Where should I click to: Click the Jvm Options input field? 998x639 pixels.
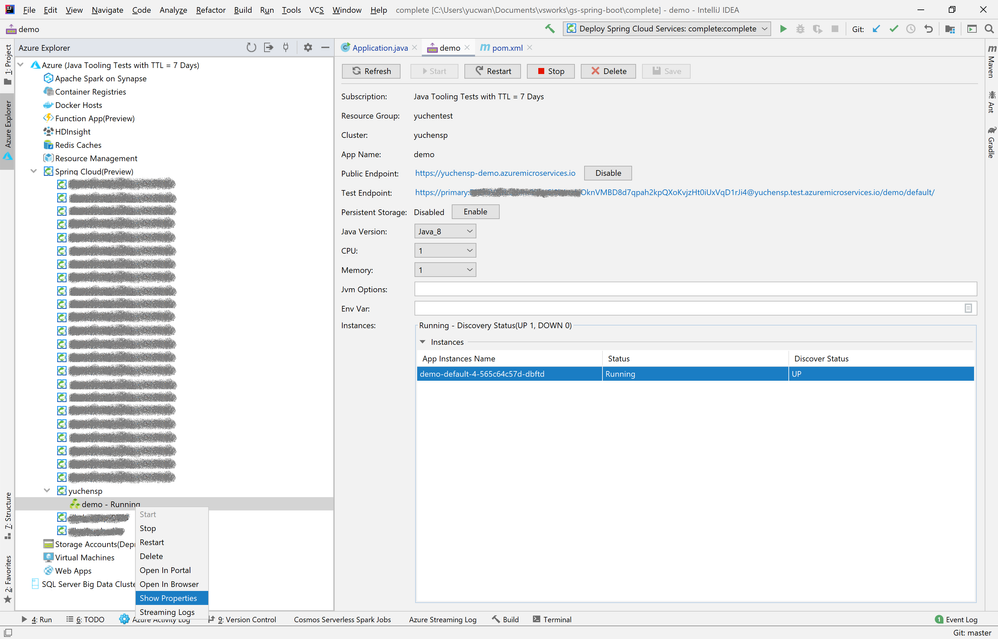click(x=695, y=289)
